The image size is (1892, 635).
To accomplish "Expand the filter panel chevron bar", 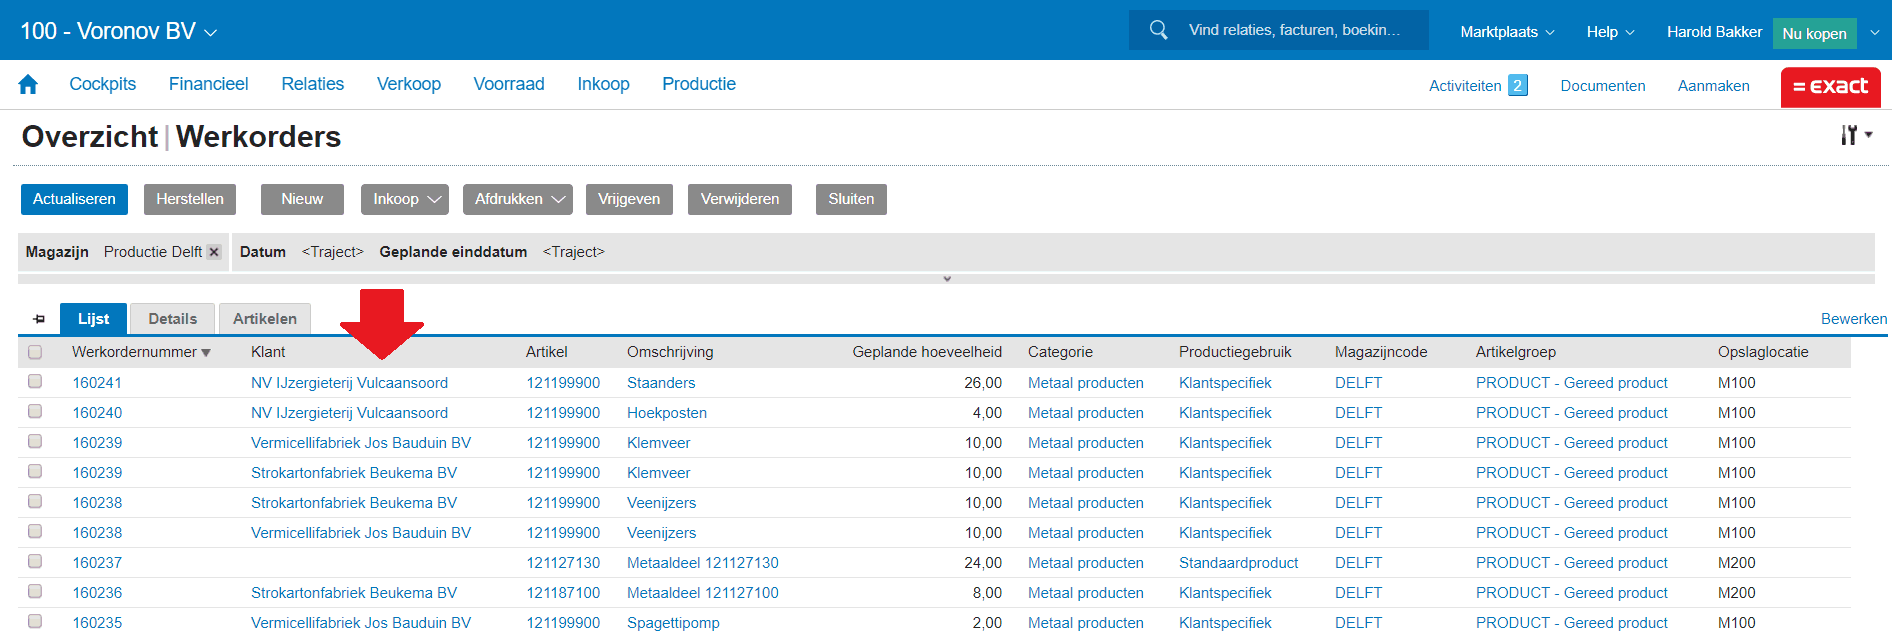I will pyautogui.click(x=946, y=279).
